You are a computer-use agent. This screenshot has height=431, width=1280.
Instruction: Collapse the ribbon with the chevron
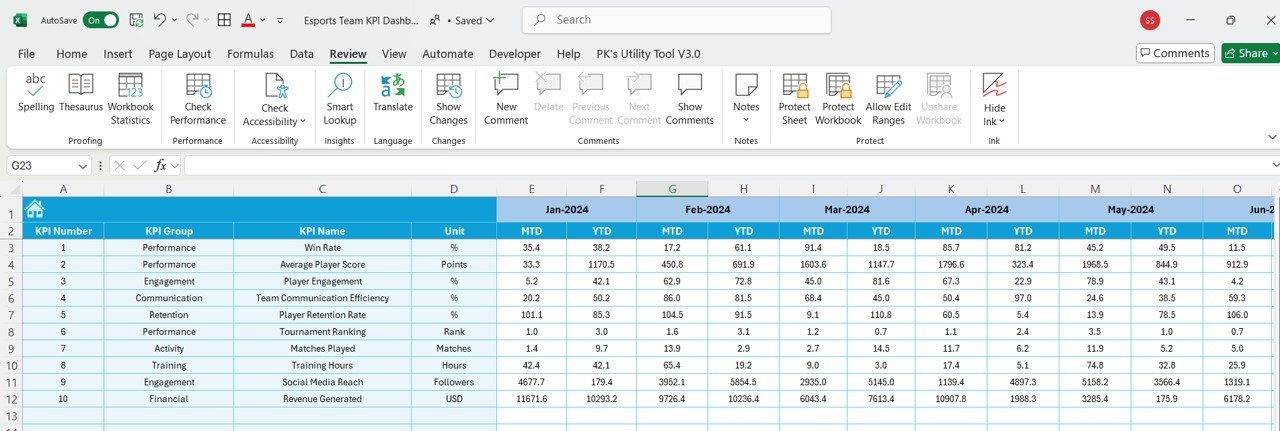click(x=1272, y=137)
